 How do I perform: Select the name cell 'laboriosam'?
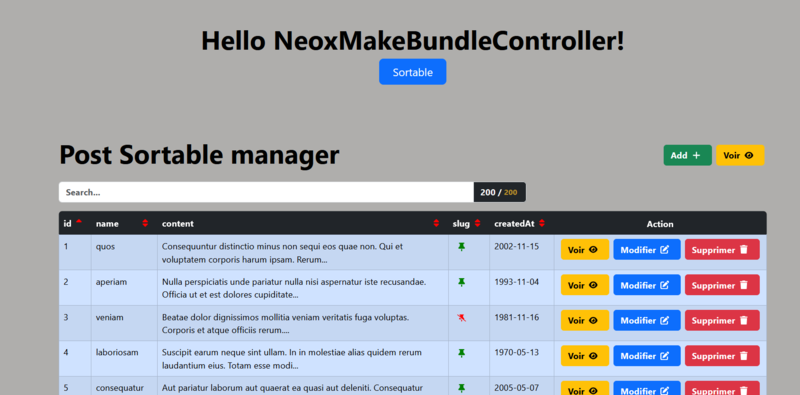(x=117, y=353)
